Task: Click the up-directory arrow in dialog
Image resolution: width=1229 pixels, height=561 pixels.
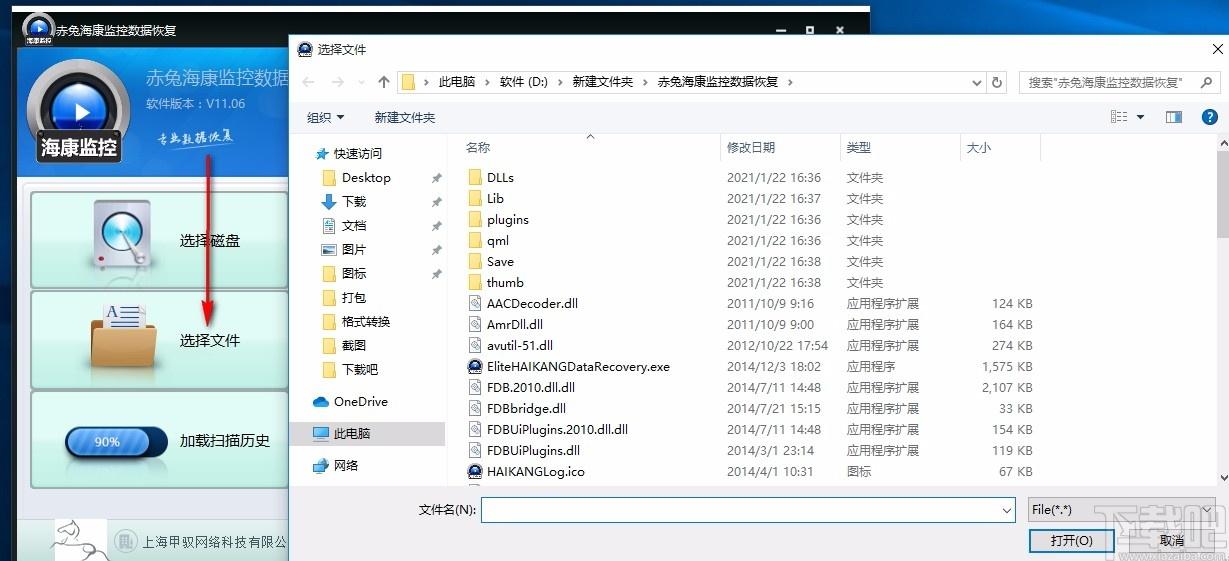Action: coord(384,82)
